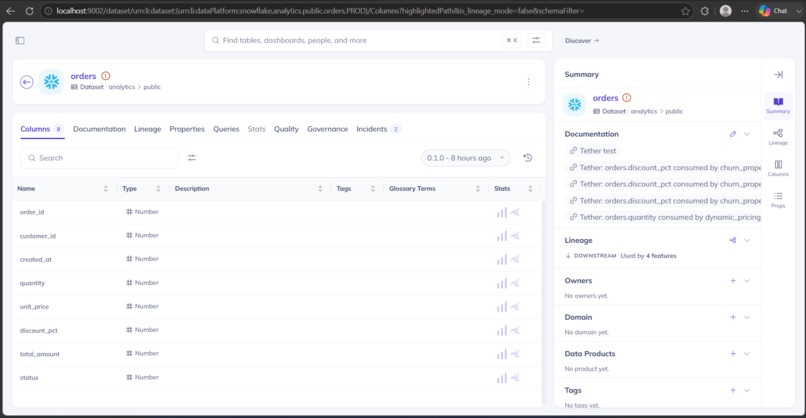
Task: Sort table by Glossary Terms column
Action: coord(478,189)
